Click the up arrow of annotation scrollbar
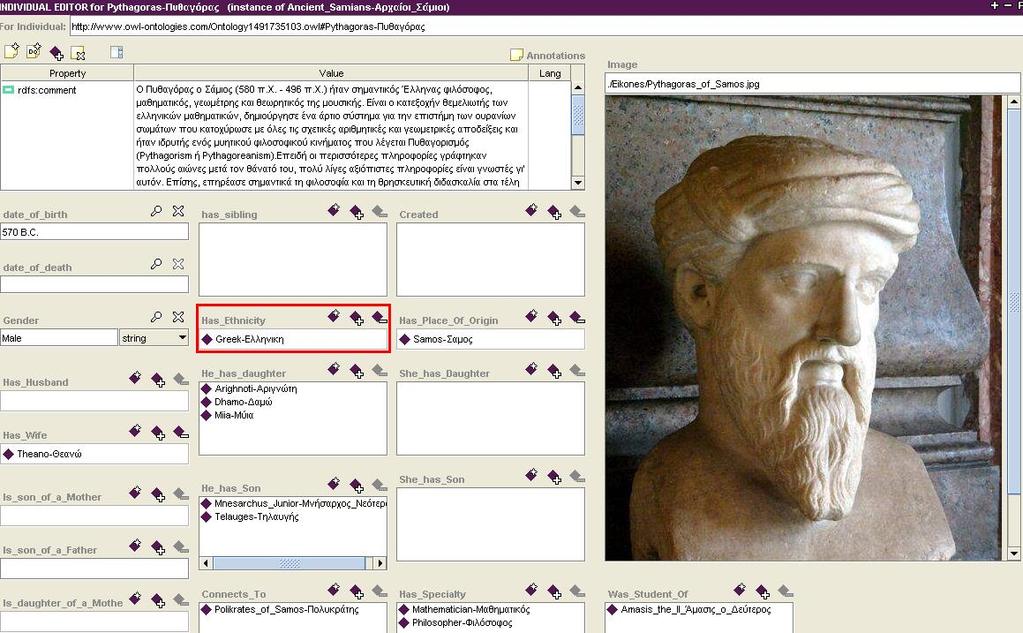The width and height of the screenshot is (1023, 633). click(578, 87)
